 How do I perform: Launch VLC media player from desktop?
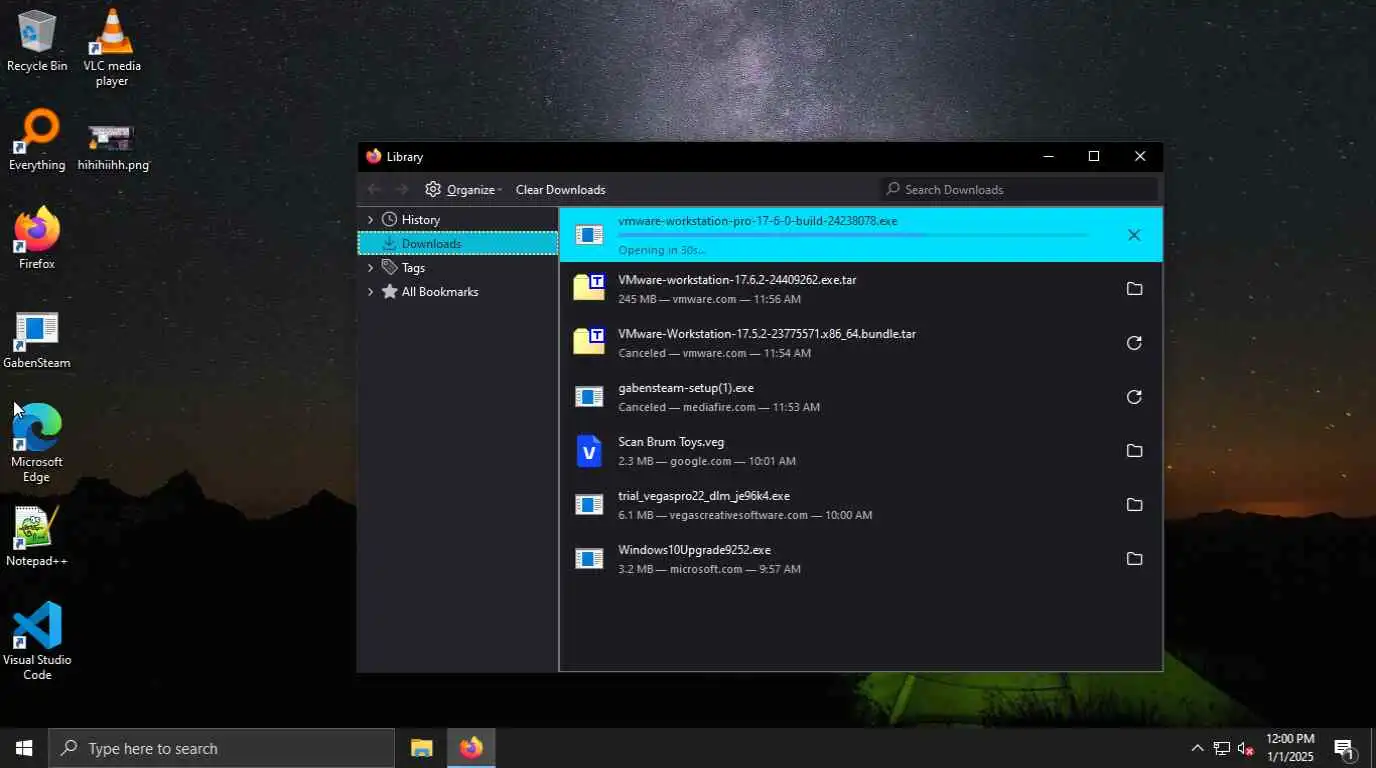(112, 47)
